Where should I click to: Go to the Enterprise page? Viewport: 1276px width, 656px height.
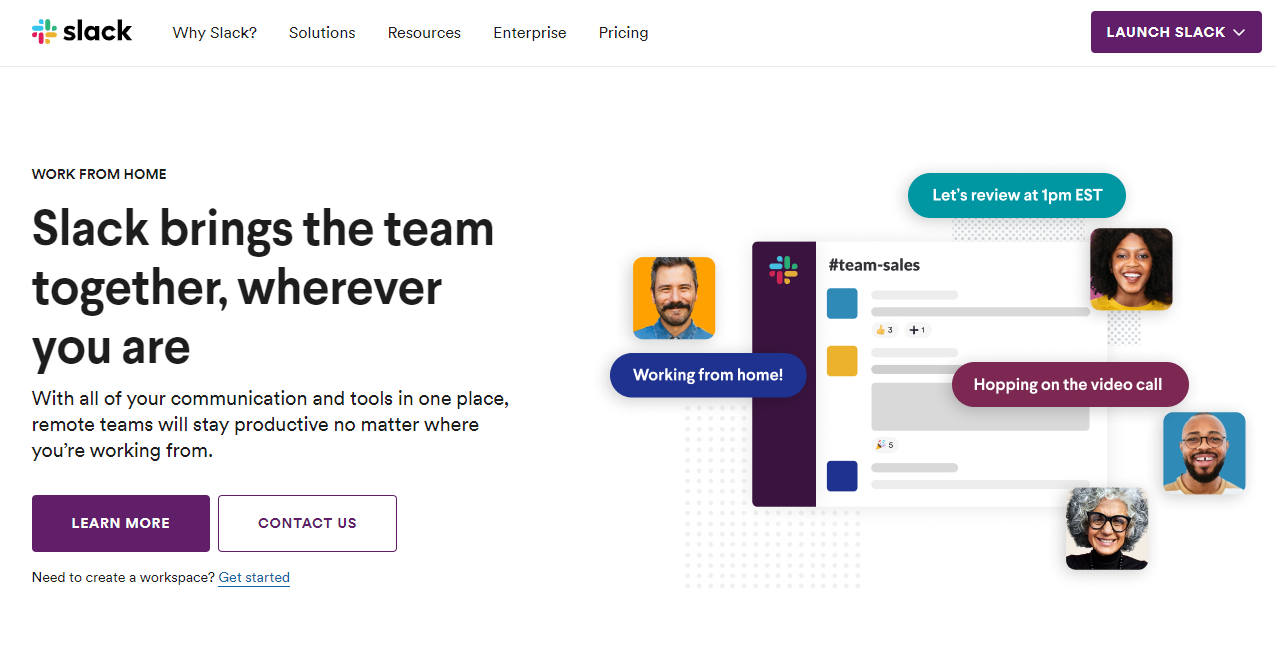pyautogui.click(x=530, y=33)
